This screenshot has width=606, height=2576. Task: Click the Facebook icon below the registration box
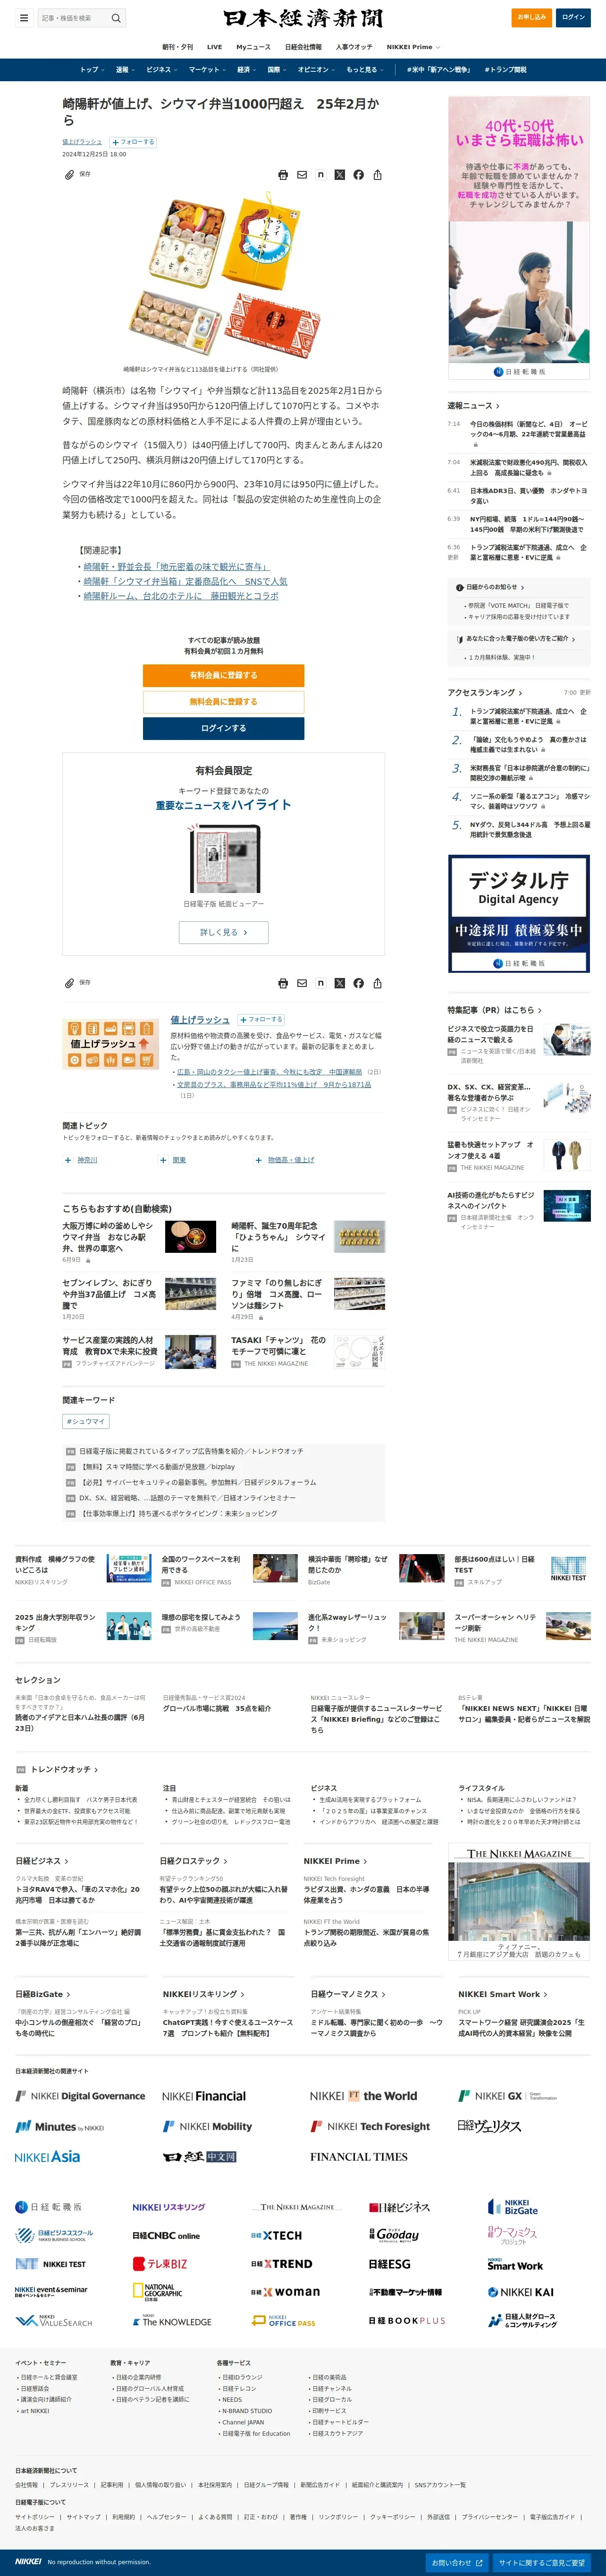tap(359, 983)
